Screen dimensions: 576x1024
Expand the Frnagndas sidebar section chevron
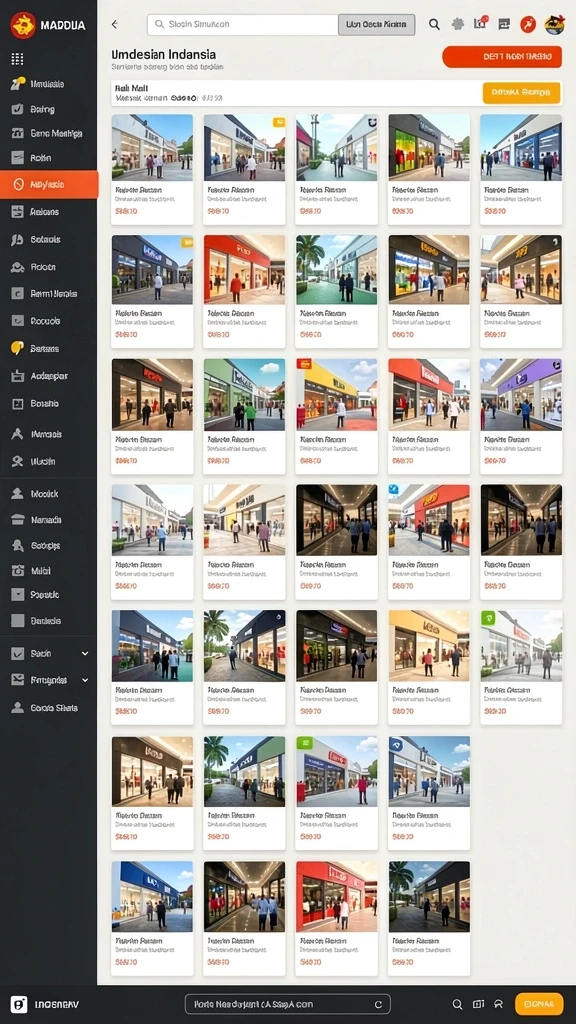point(85,680)
